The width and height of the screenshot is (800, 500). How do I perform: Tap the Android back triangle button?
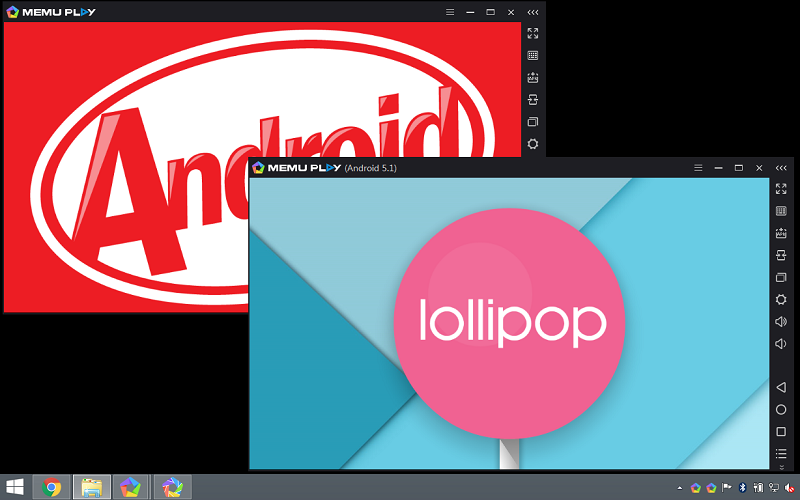point(781,387)
